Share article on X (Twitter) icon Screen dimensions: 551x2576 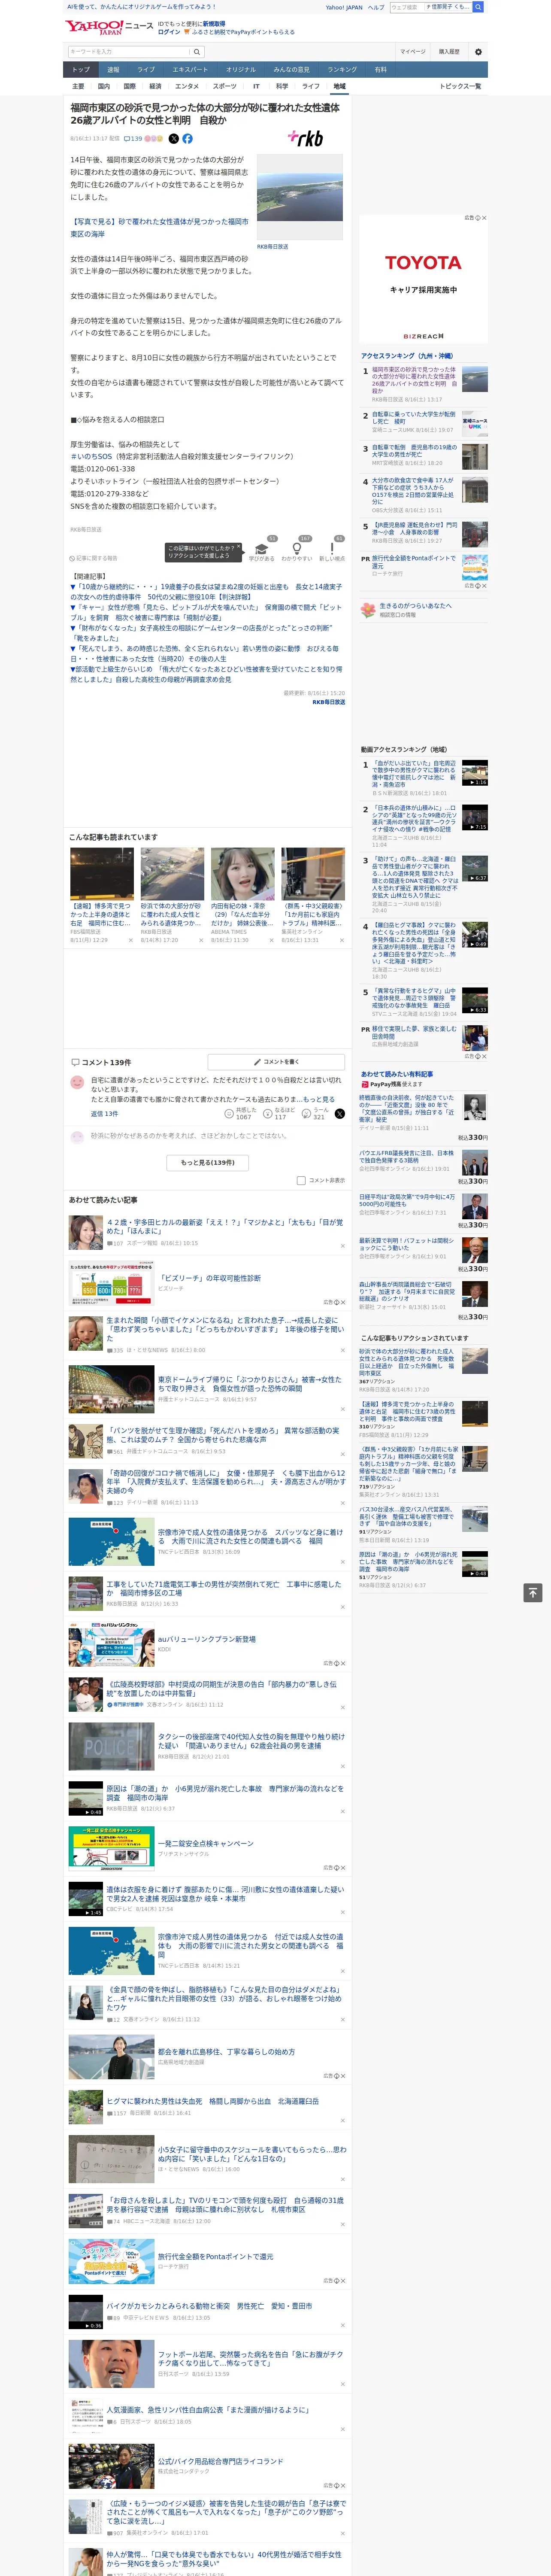tap(174, 139)
